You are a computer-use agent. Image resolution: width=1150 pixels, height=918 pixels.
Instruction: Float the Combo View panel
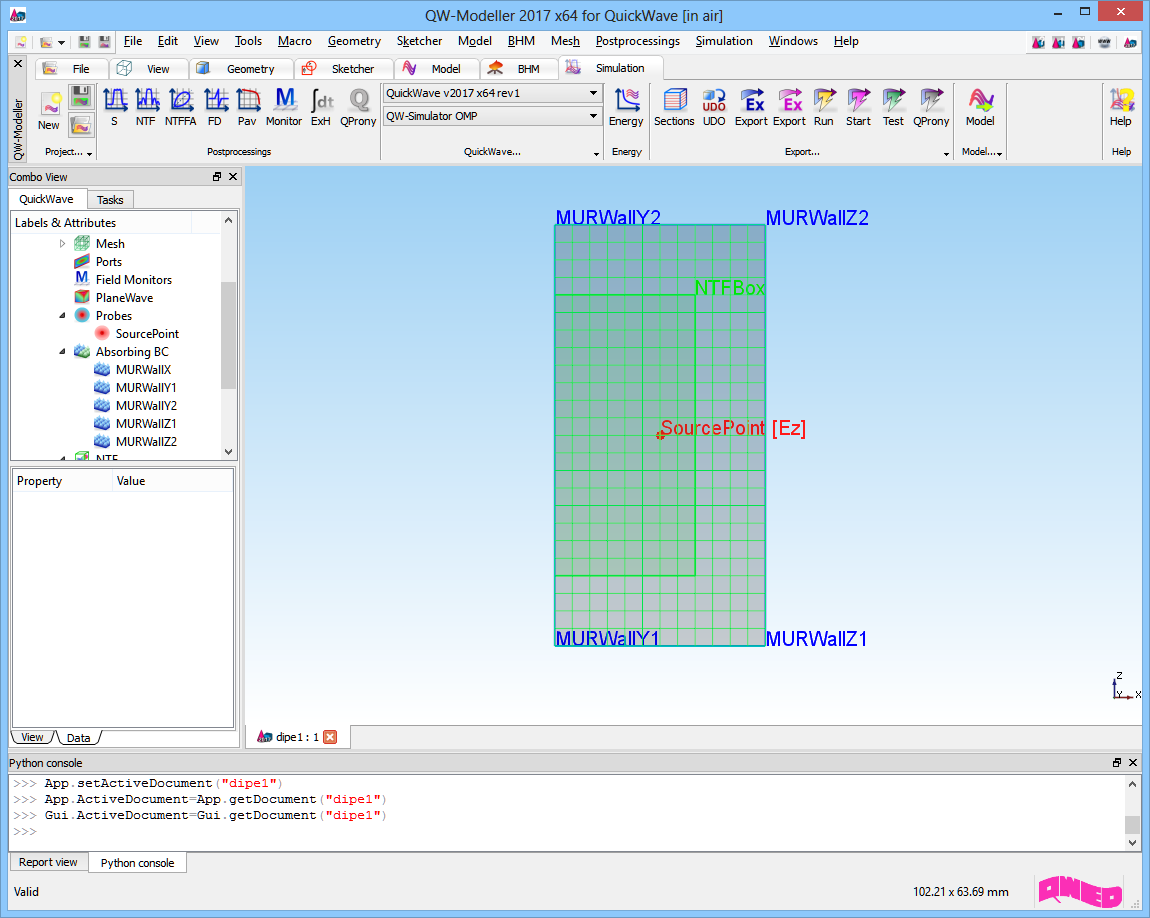tap(217, 177)
